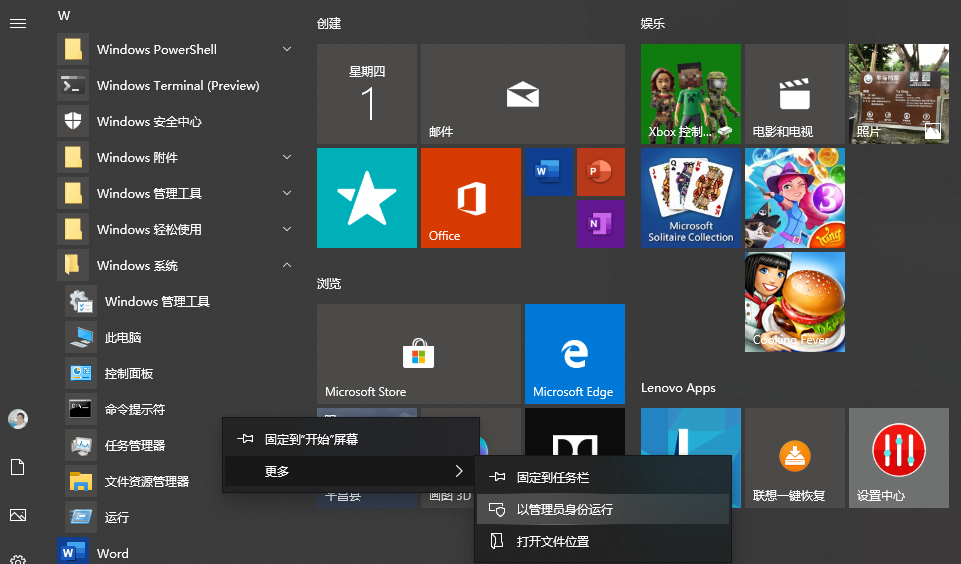
Task: Open 照片 photos tile
Action: 898,94
